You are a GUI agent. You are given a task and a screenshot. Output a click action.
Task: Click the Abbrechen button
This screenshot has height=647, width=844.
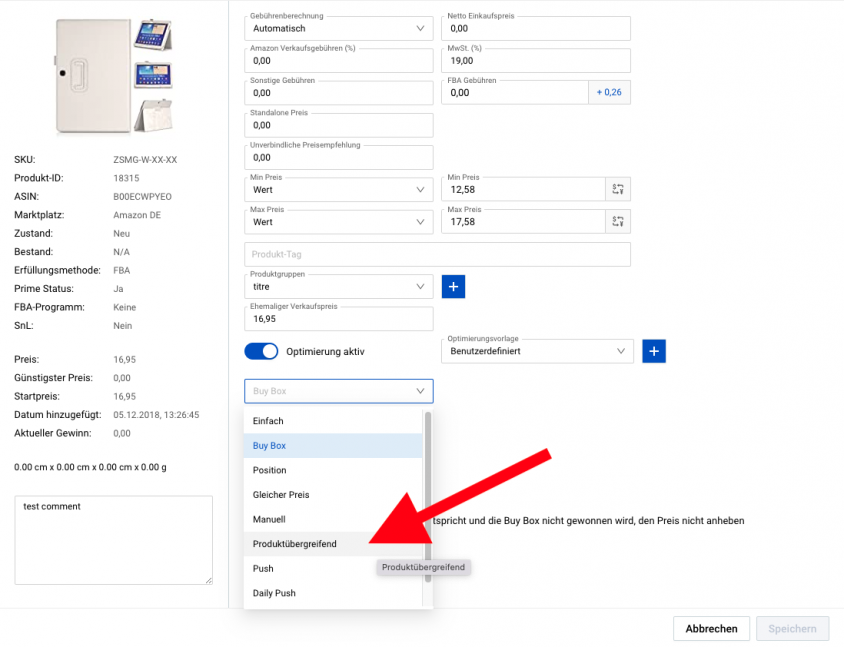pos(711,629)
